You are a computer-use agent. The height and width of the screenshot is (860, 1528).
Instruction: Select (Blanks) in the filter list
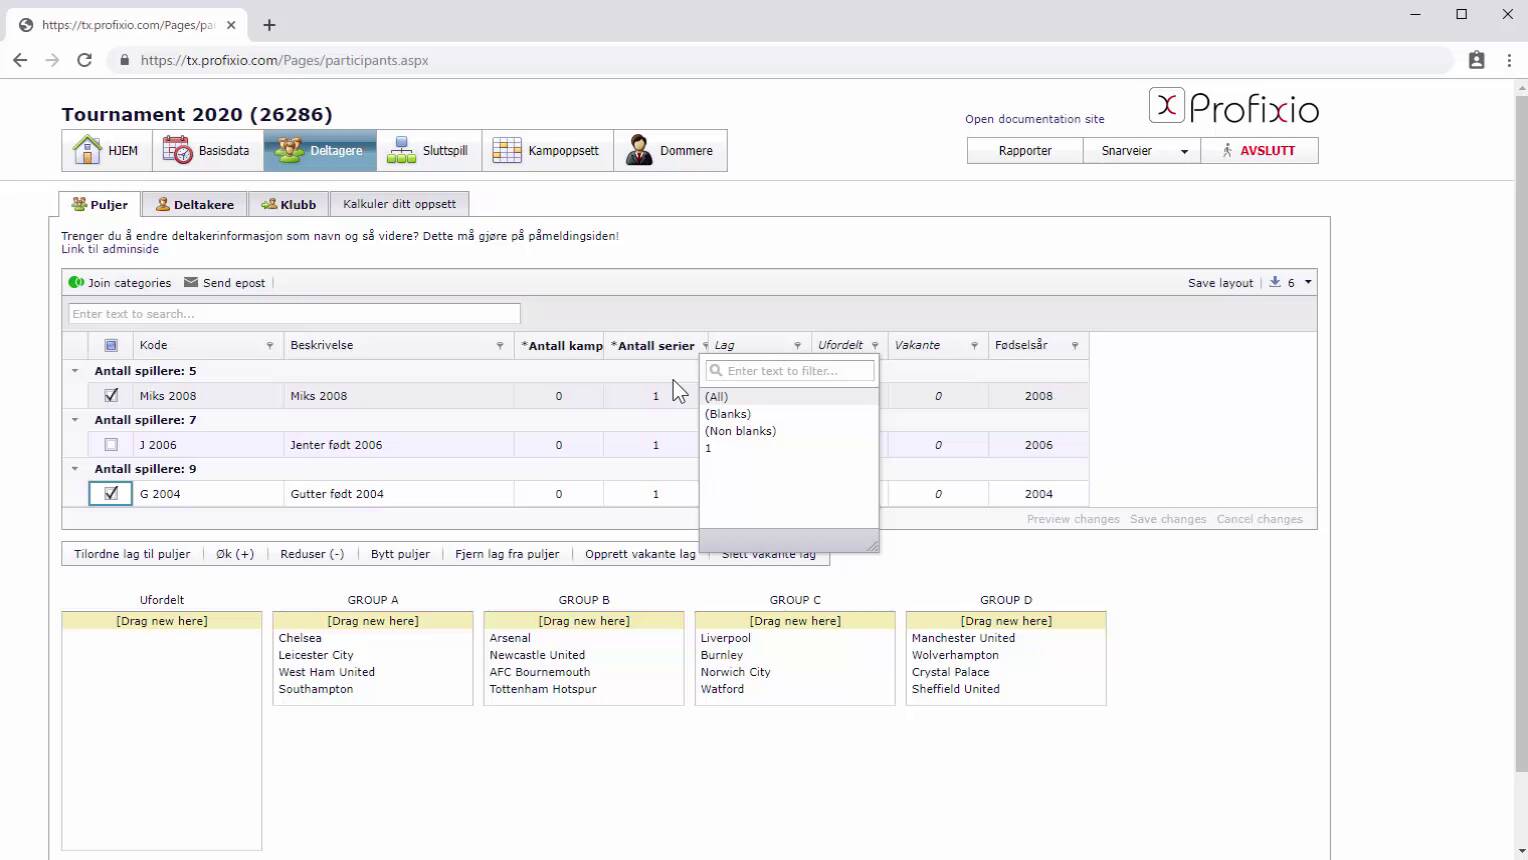pos(789,414)
